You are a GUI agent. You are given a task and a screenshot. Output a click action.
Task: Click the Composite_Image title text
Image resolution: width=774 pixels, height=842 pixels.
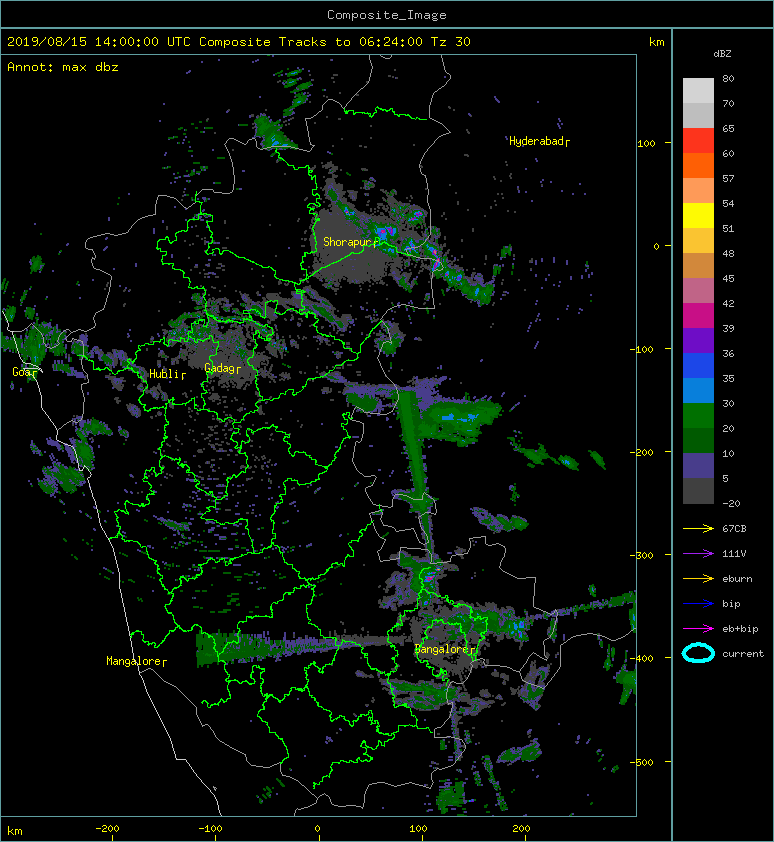[x=387, y=15]
